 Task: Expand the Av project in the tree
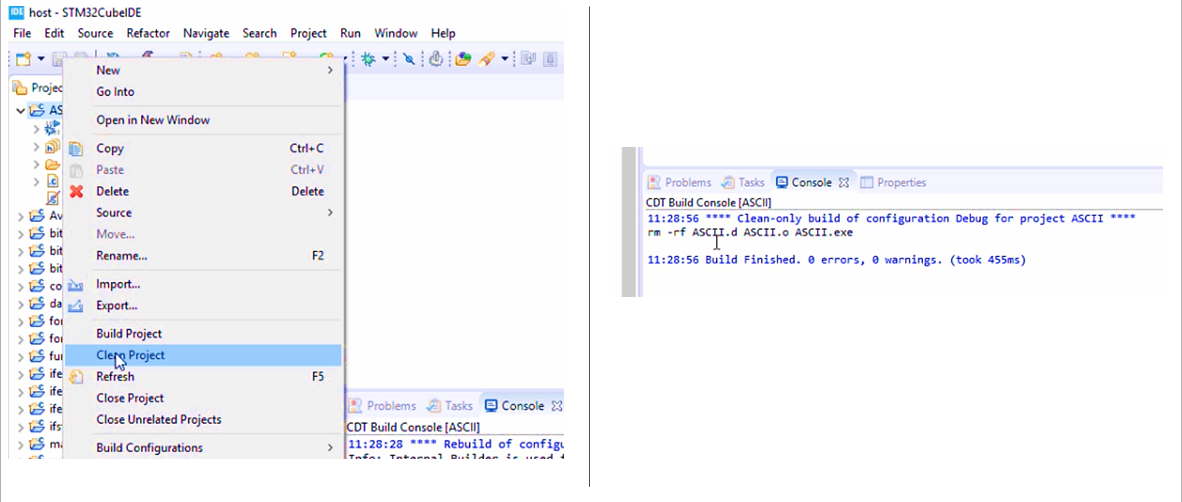click(20, 216)
